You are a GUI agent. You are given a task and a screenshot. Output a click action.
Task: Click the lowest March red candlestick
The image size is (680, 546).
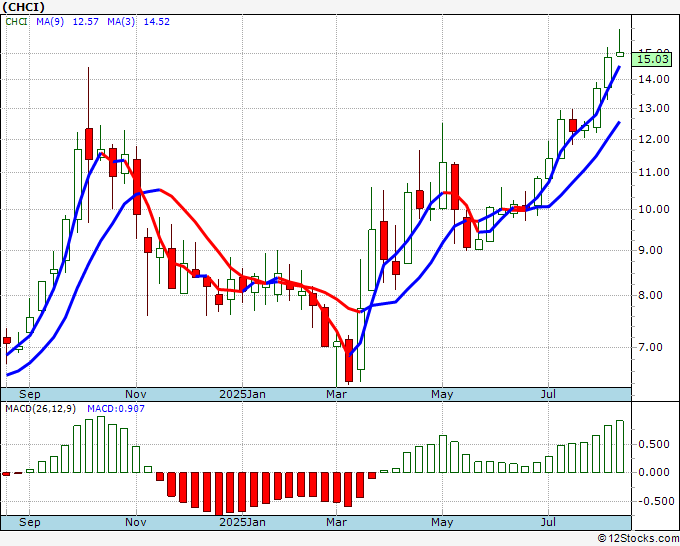(x=349, y=360)
